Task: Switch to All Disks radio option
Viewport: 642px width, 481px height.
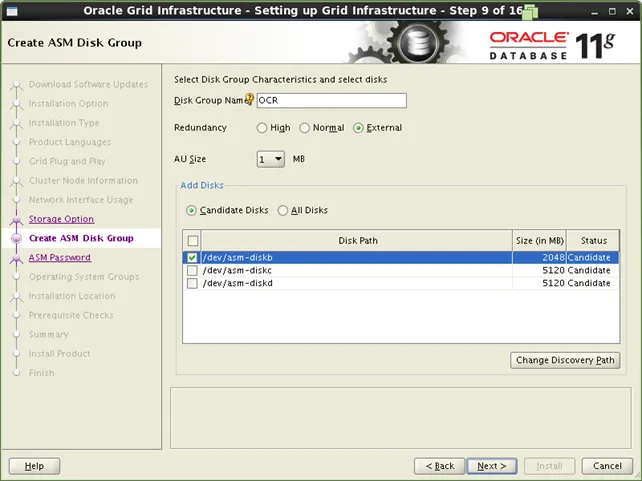Action: click(x=283, y=211)
